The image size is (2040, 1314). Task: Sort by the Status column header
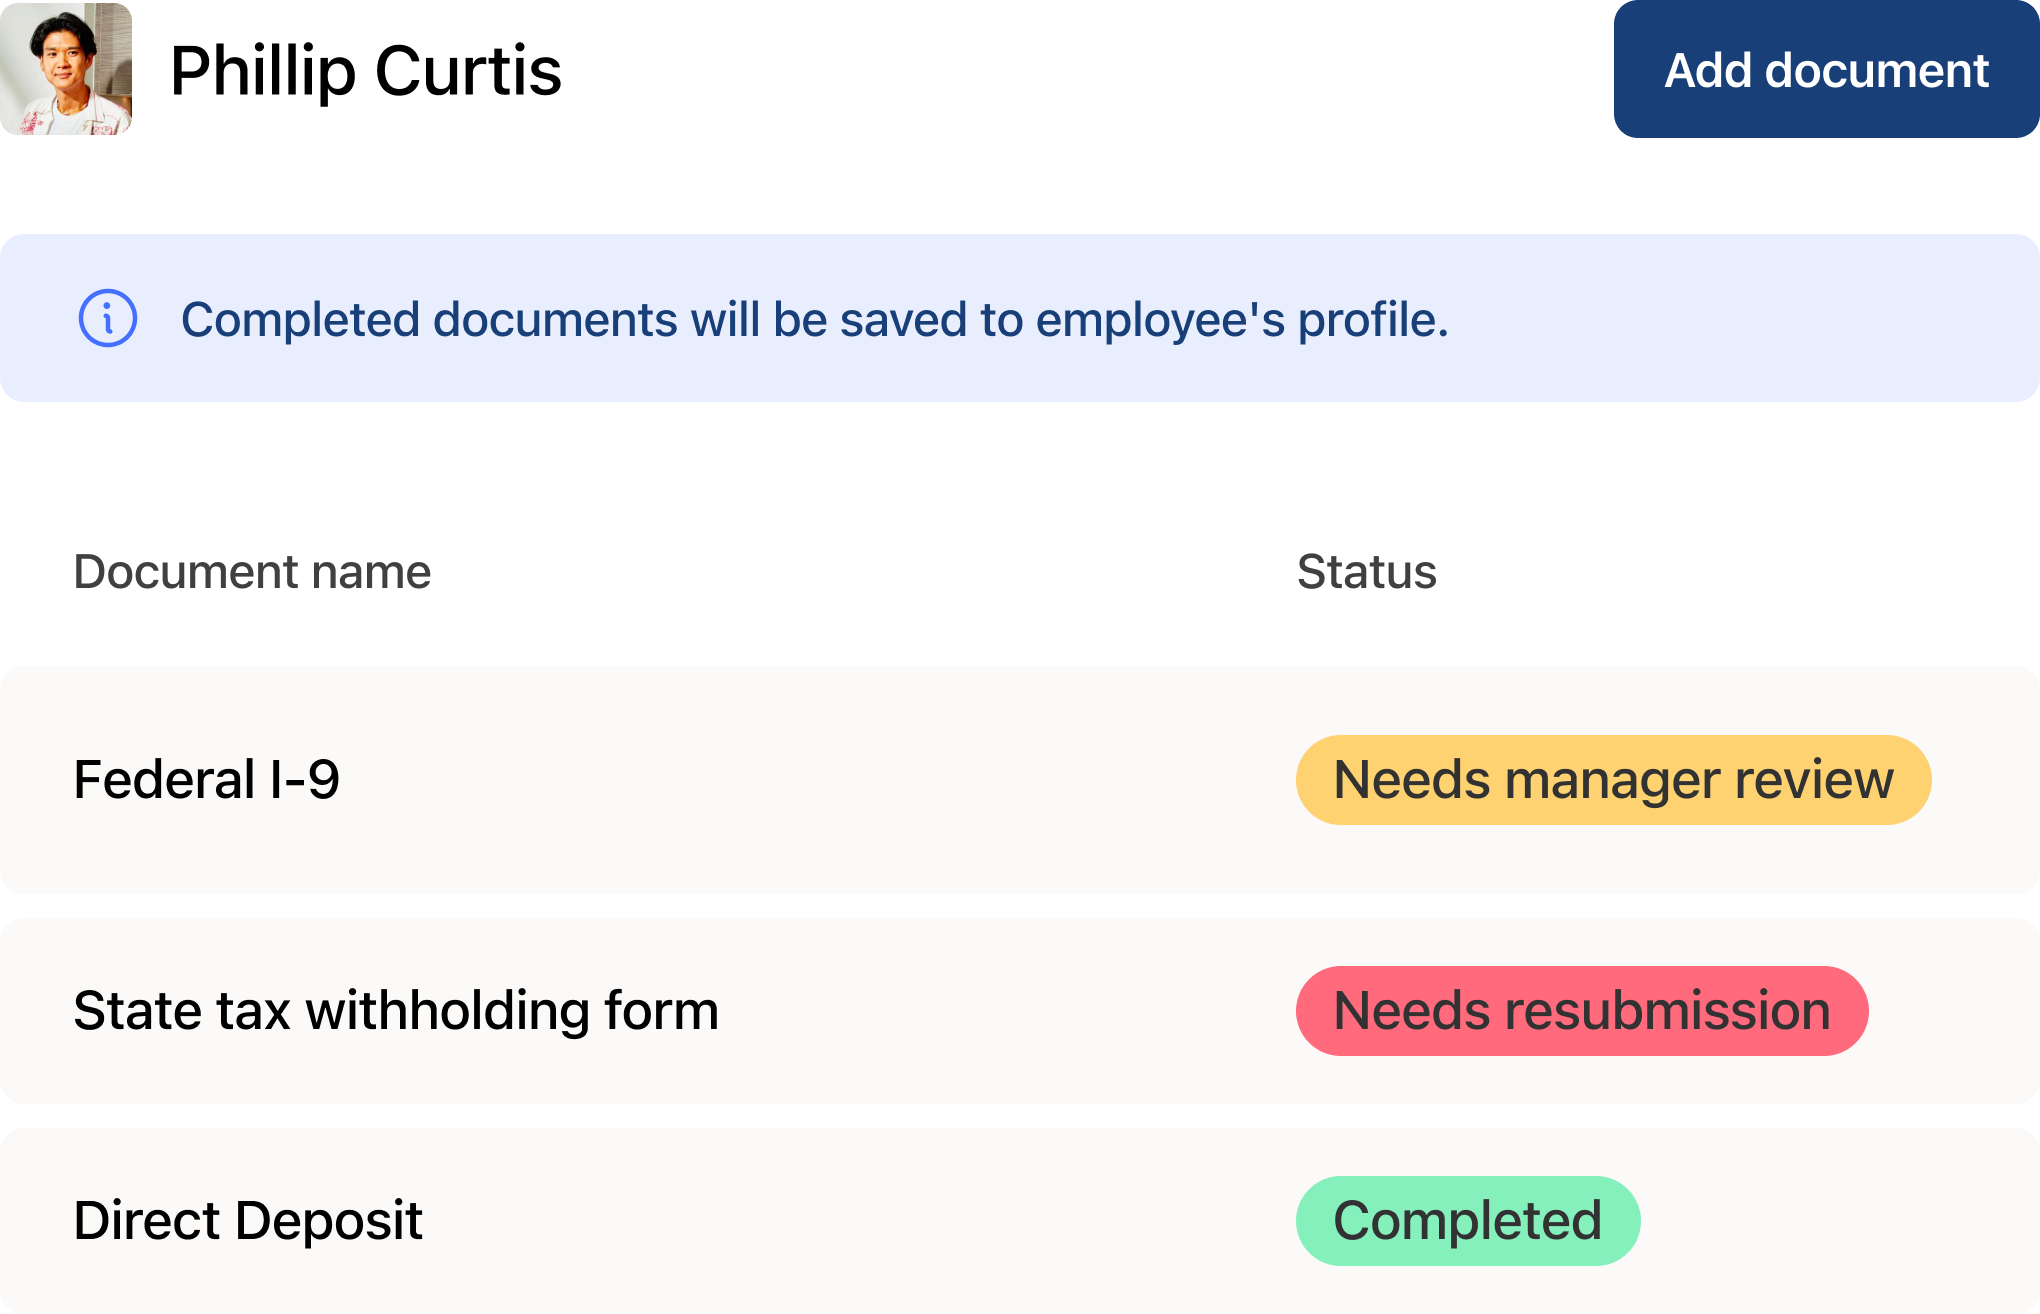(1366, 572)
